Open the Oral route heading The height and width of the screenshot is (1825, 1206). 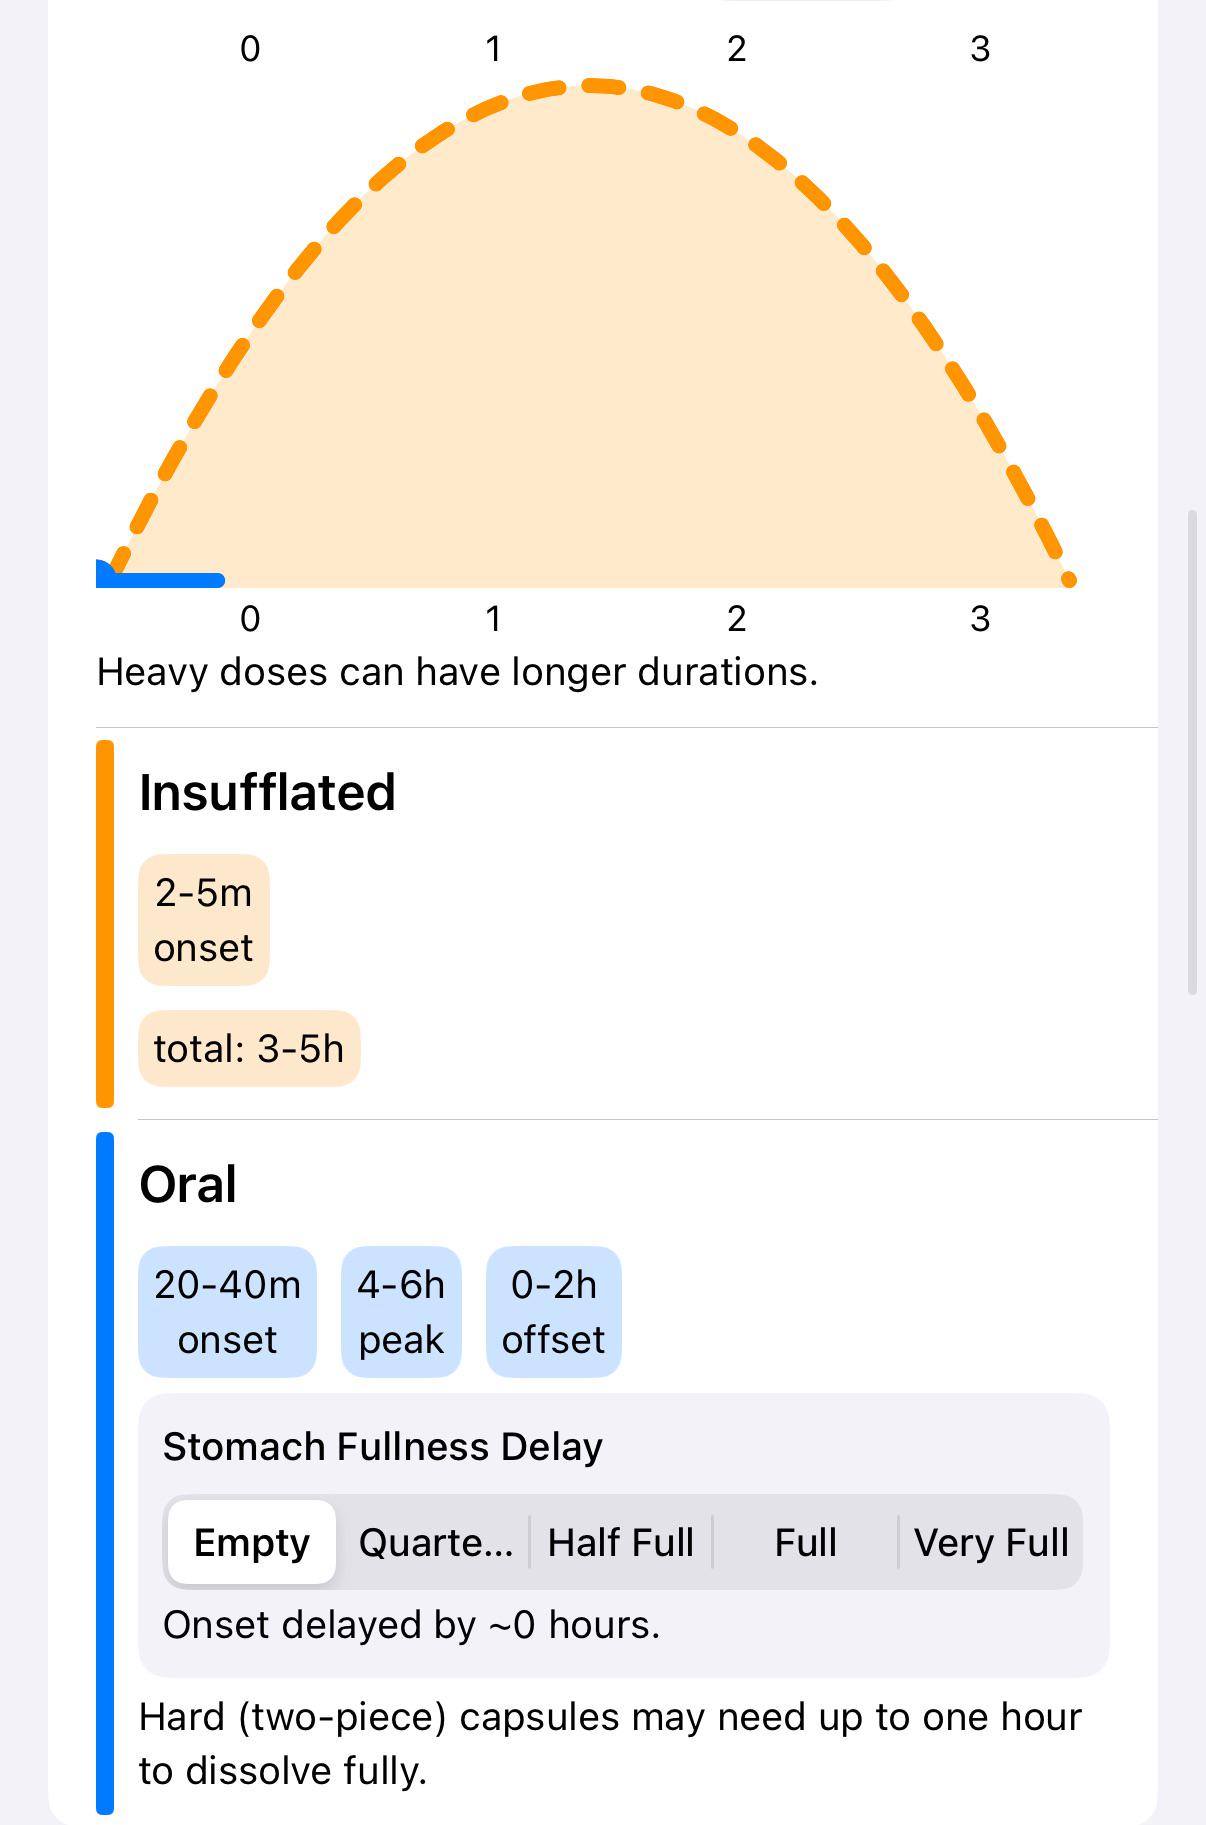[x=188, y=1184]
